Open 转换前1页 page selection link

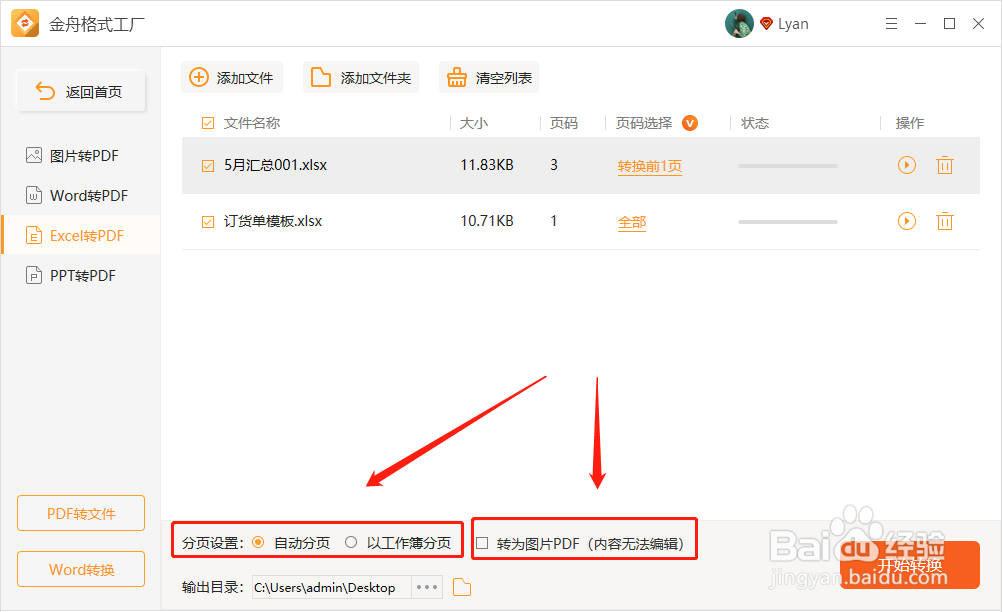[650, 165]
